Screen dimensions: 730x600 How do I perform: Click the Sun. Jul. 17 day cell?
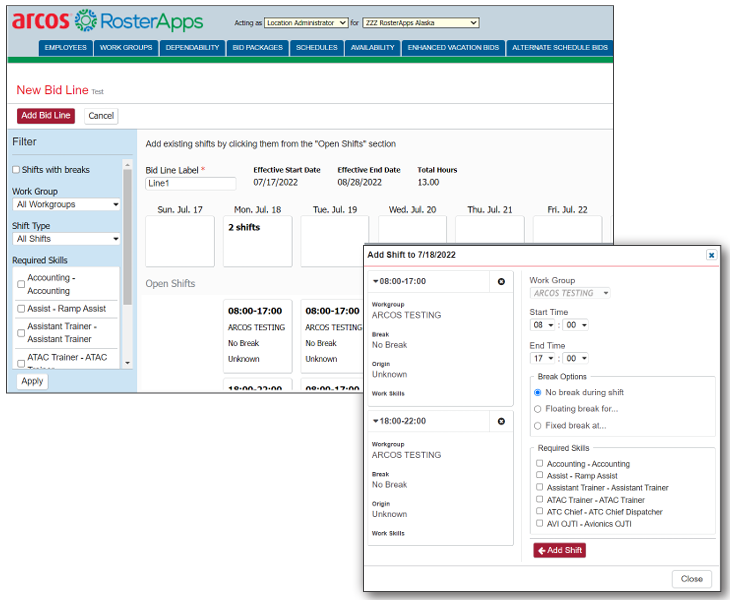tap(180, 241)
